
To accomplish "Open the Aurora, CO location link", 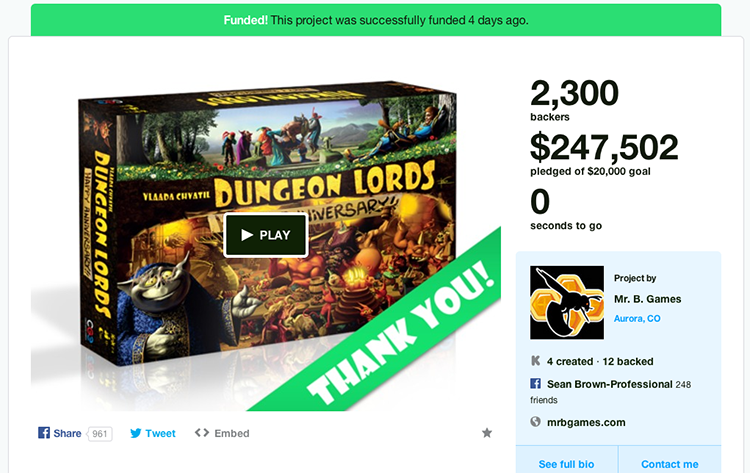I will [x=637, y=319].
